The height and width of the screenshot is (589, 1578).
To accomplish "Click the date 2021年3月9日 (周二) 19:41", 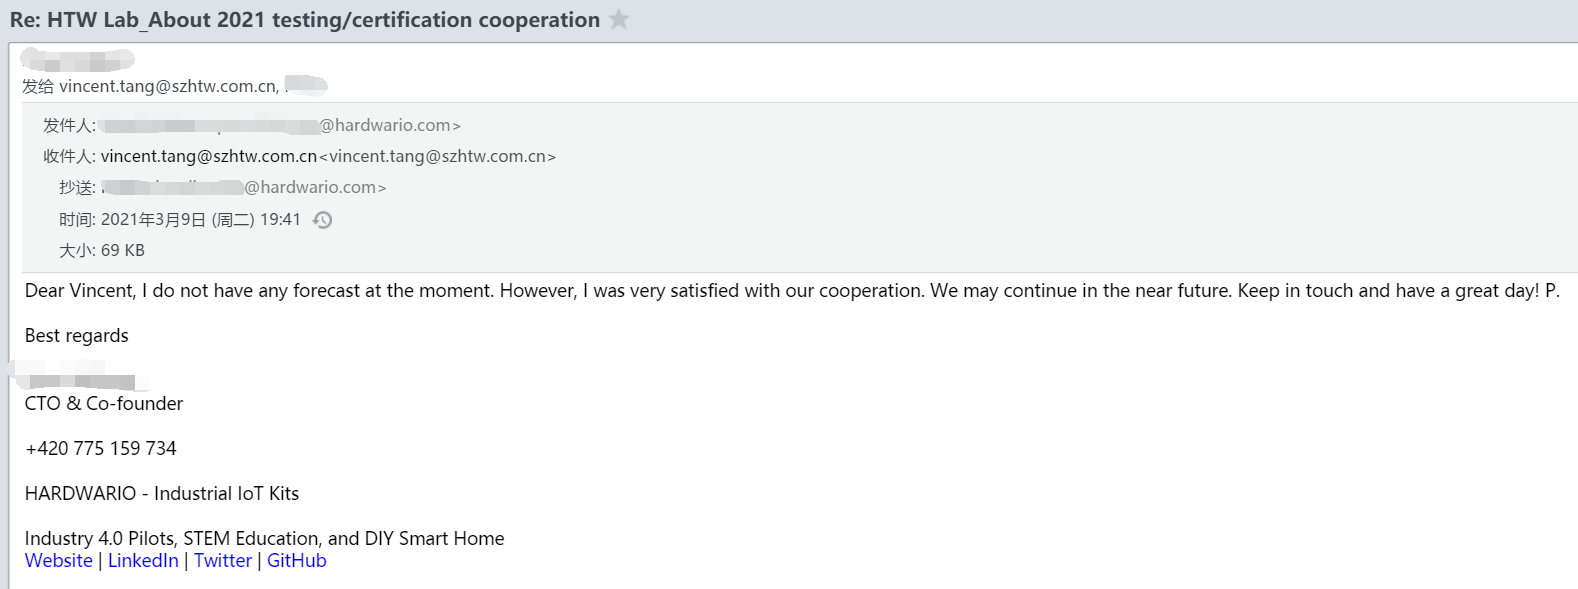I will (x=200, y=220).
